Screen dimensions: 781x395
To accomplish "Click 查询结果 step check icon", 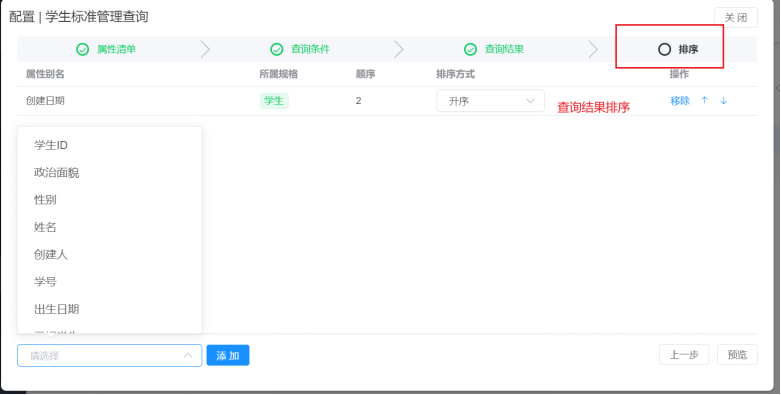I will 470,49.
